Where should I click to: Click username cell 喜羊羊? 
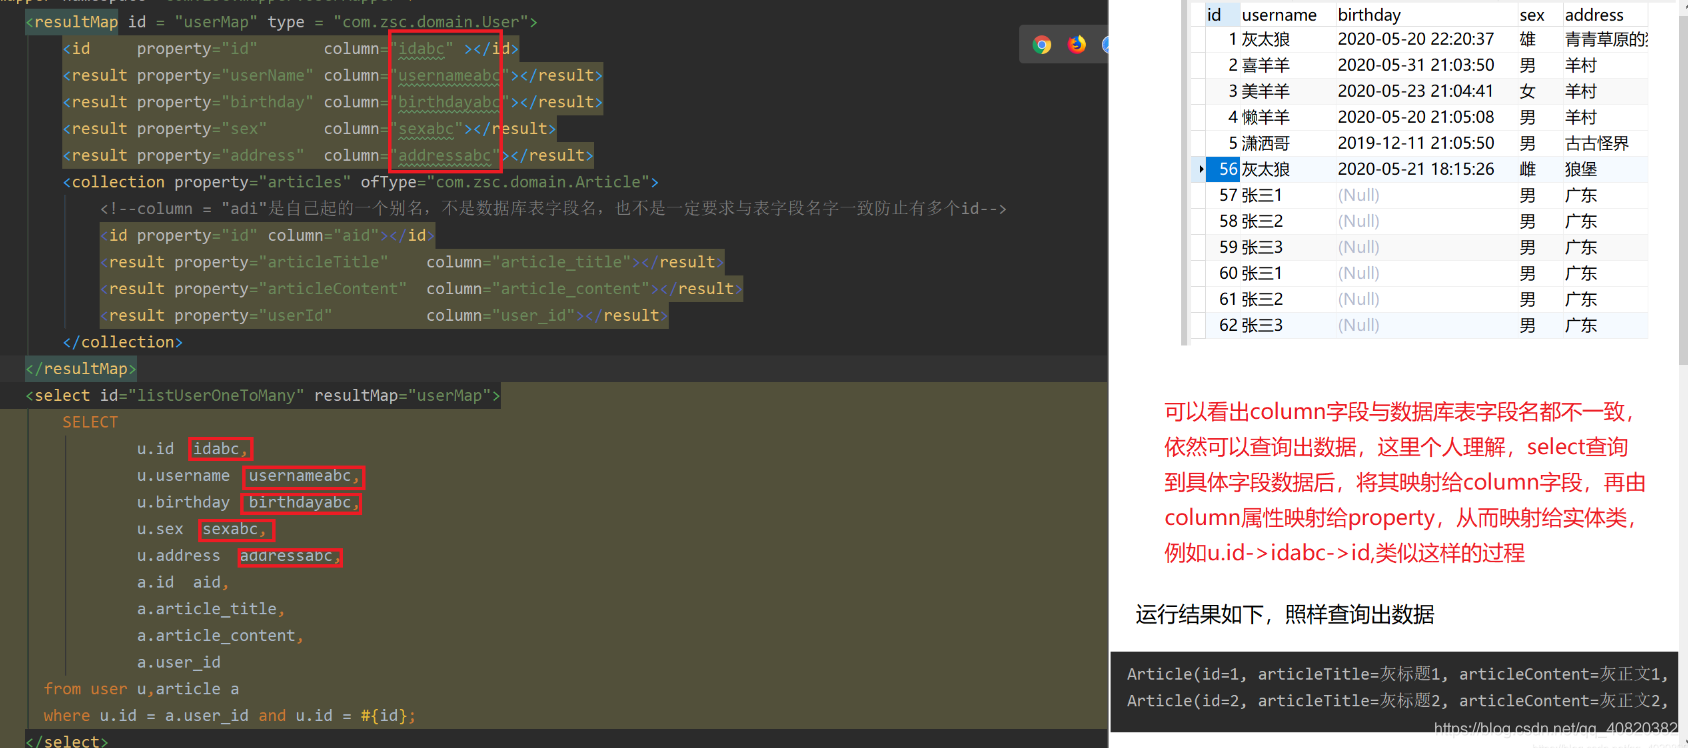[x=1265, y=65]
